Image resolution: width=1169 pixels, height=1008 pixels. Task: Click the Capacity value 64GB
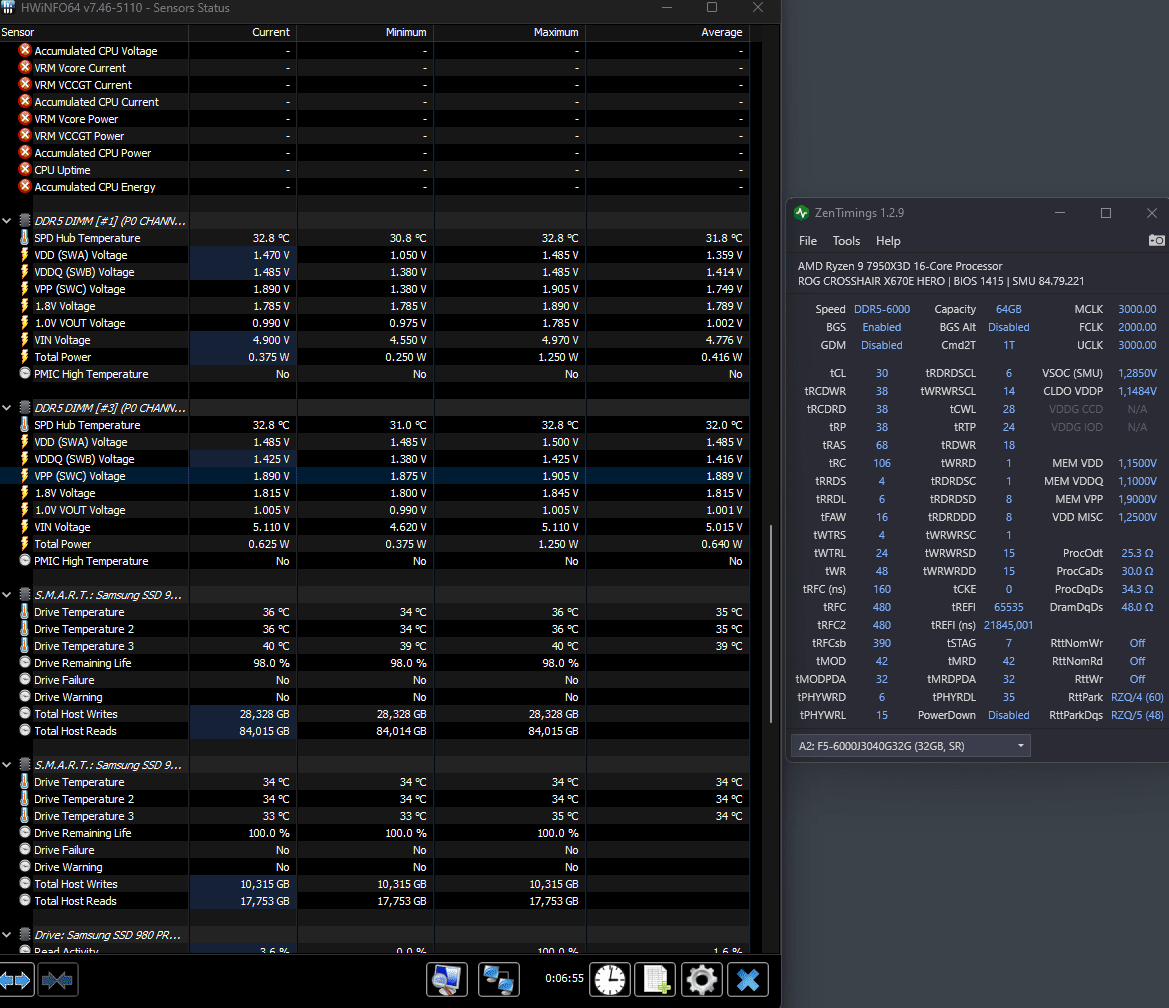(x=1009, y=309)
